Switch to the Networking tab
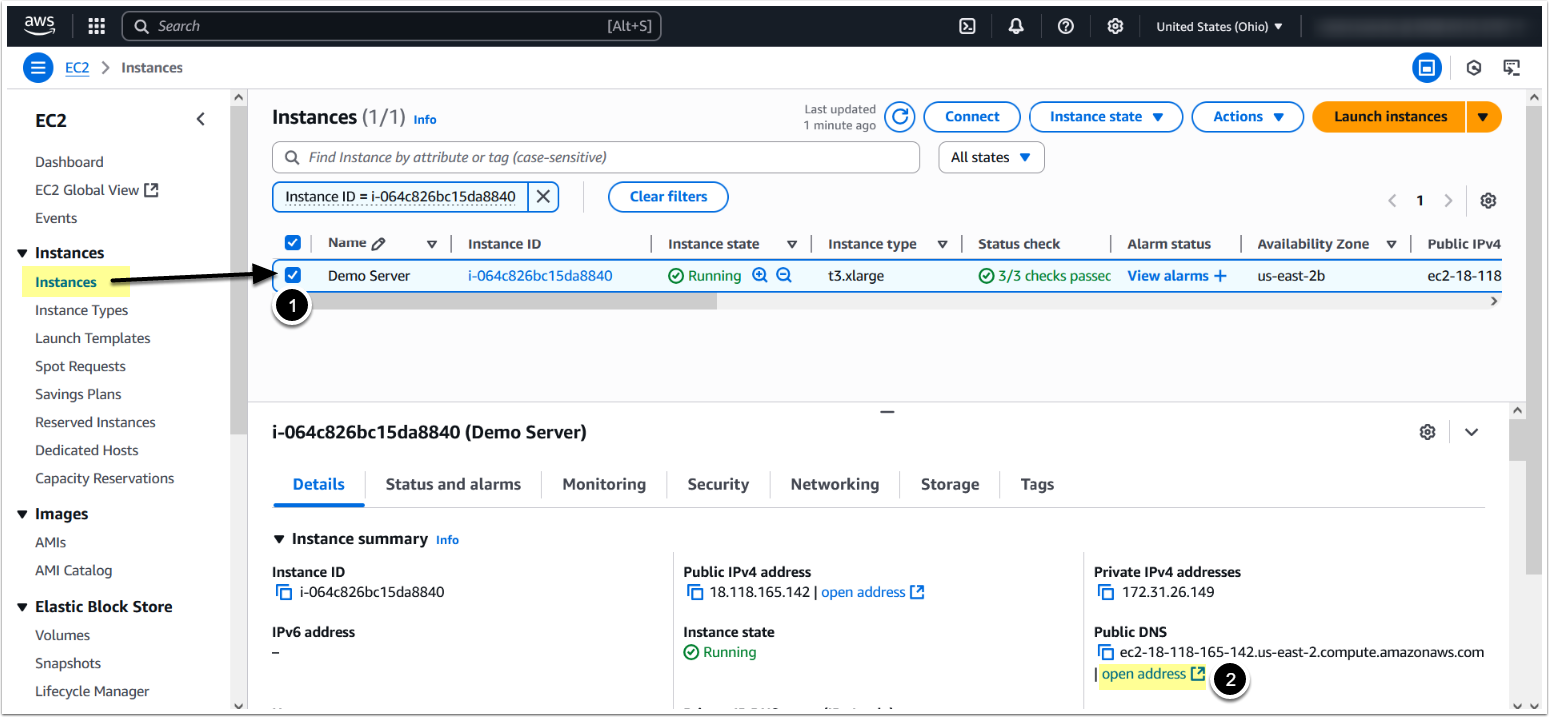The width and height of the screenshot is (1549, 717). (x=834, y=484)
